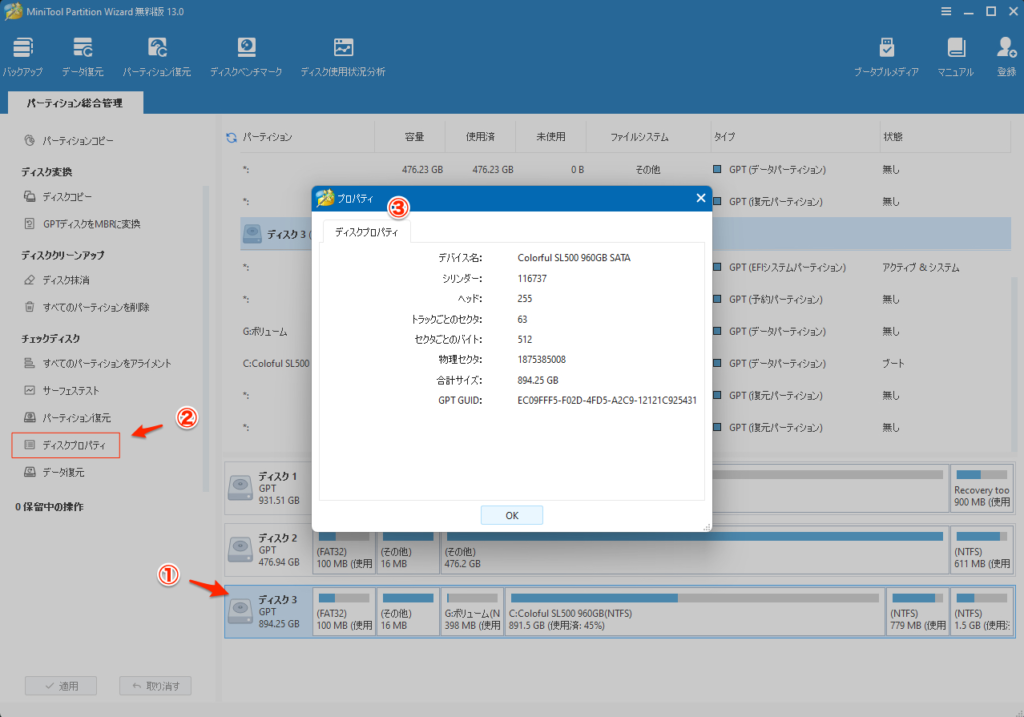Select the ディスクプロパティ tab in the dialog
This screenshot has height=717, width=1024.
(366, 232)
